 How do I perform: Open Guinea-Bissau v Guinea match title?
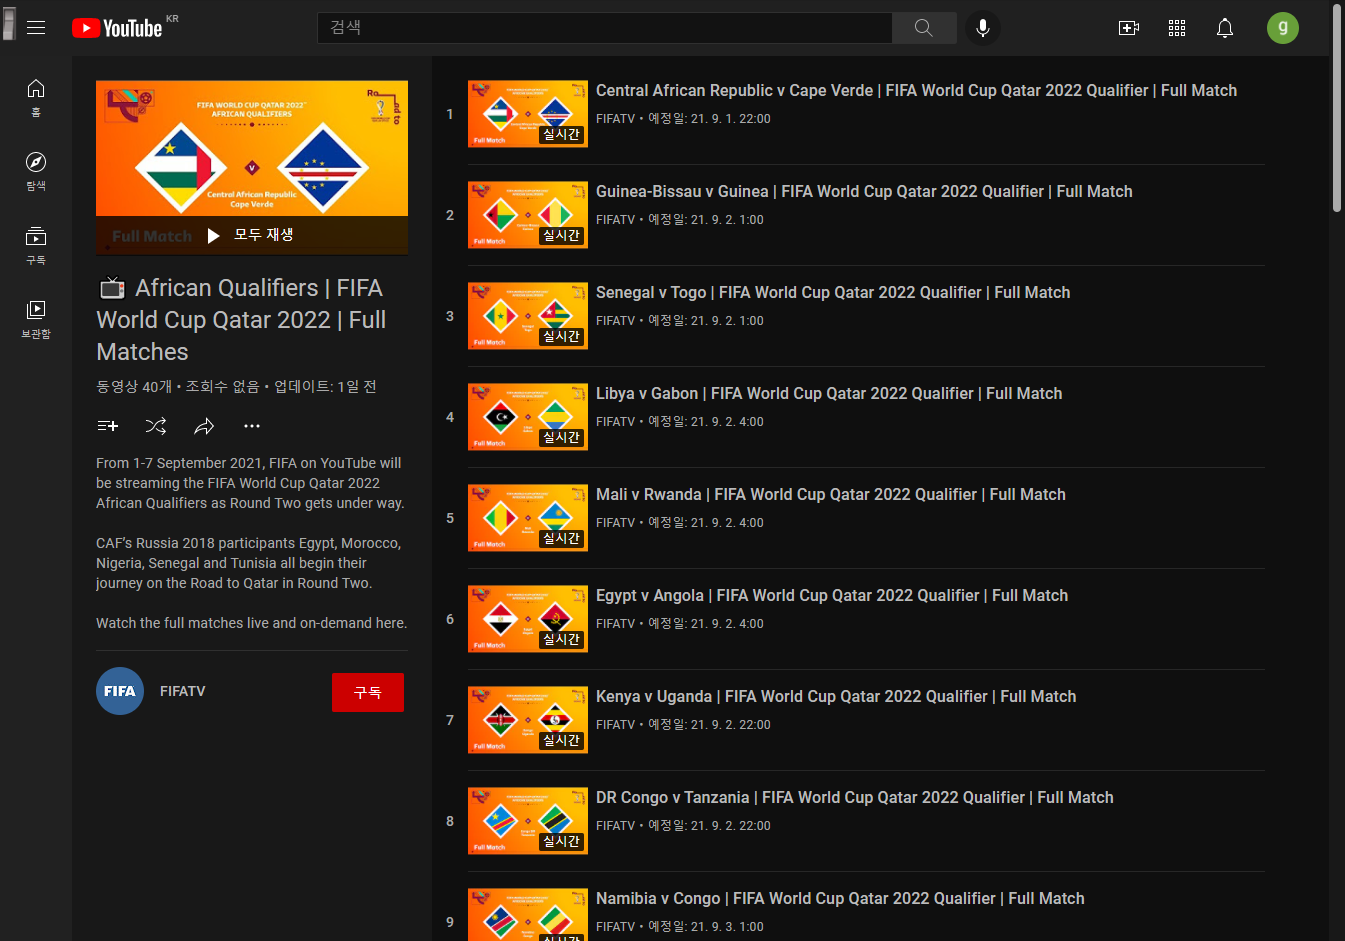click(x=864, y=191)
